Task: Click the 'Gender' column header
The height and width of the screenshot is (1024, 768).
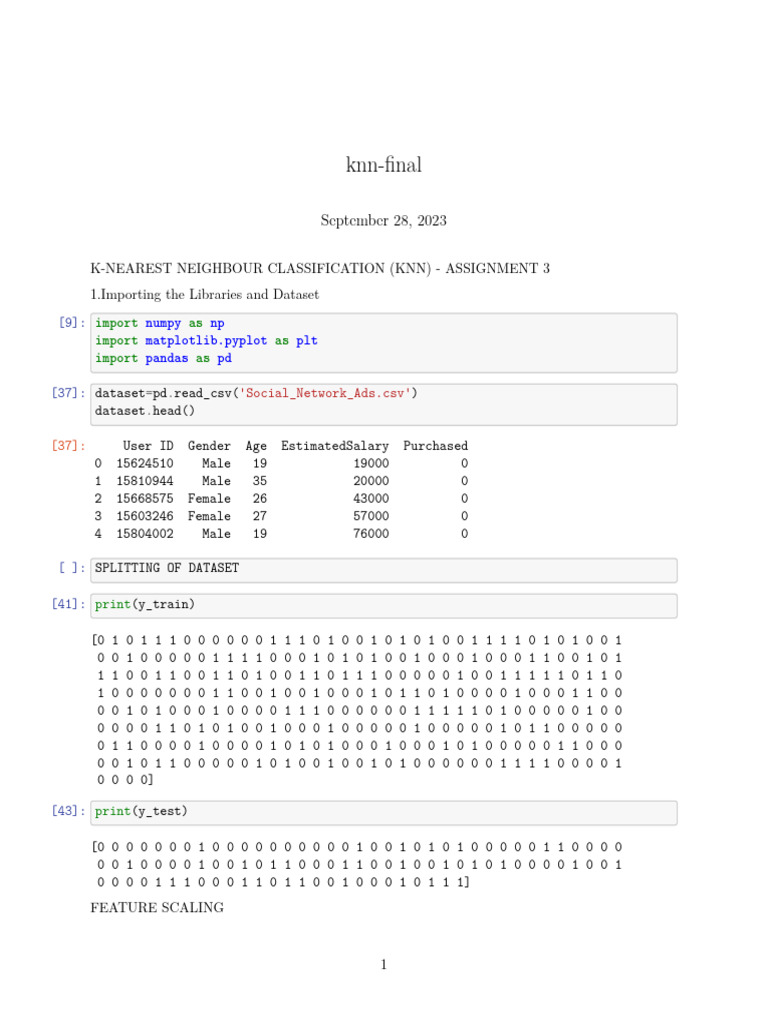Action: [209, 446]
